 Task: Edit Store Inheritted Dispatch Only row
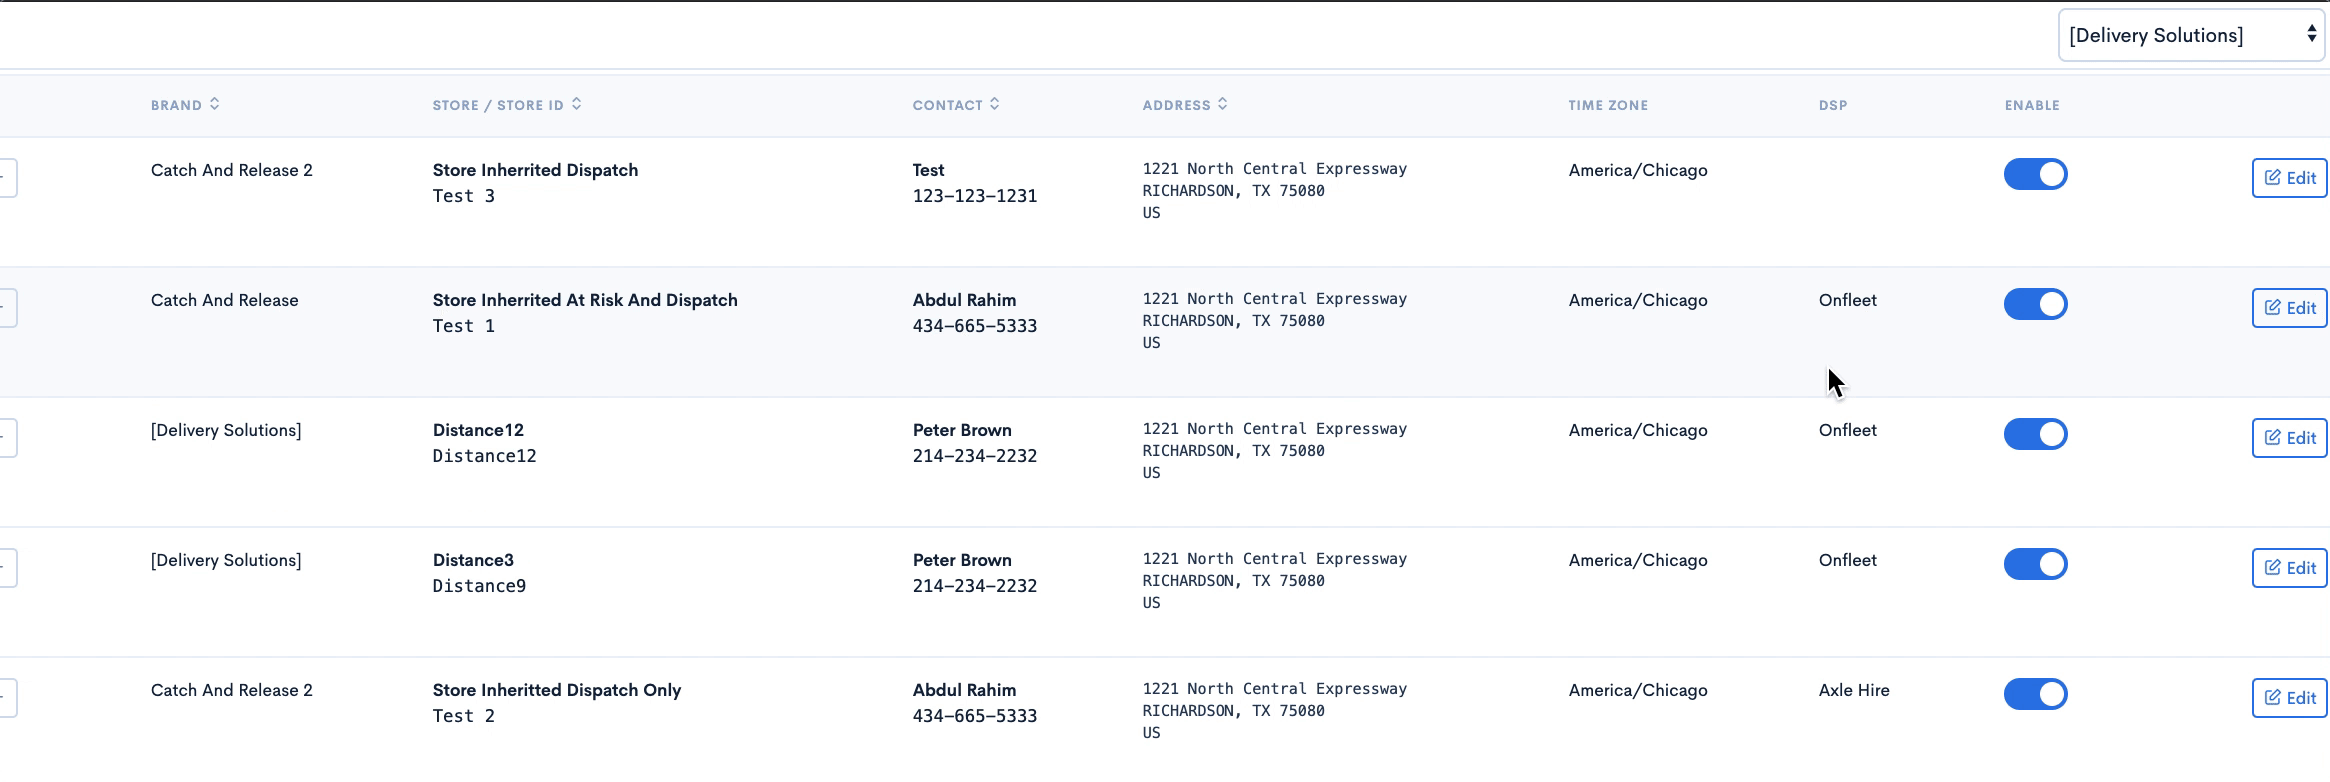[x=2290, y=698]
